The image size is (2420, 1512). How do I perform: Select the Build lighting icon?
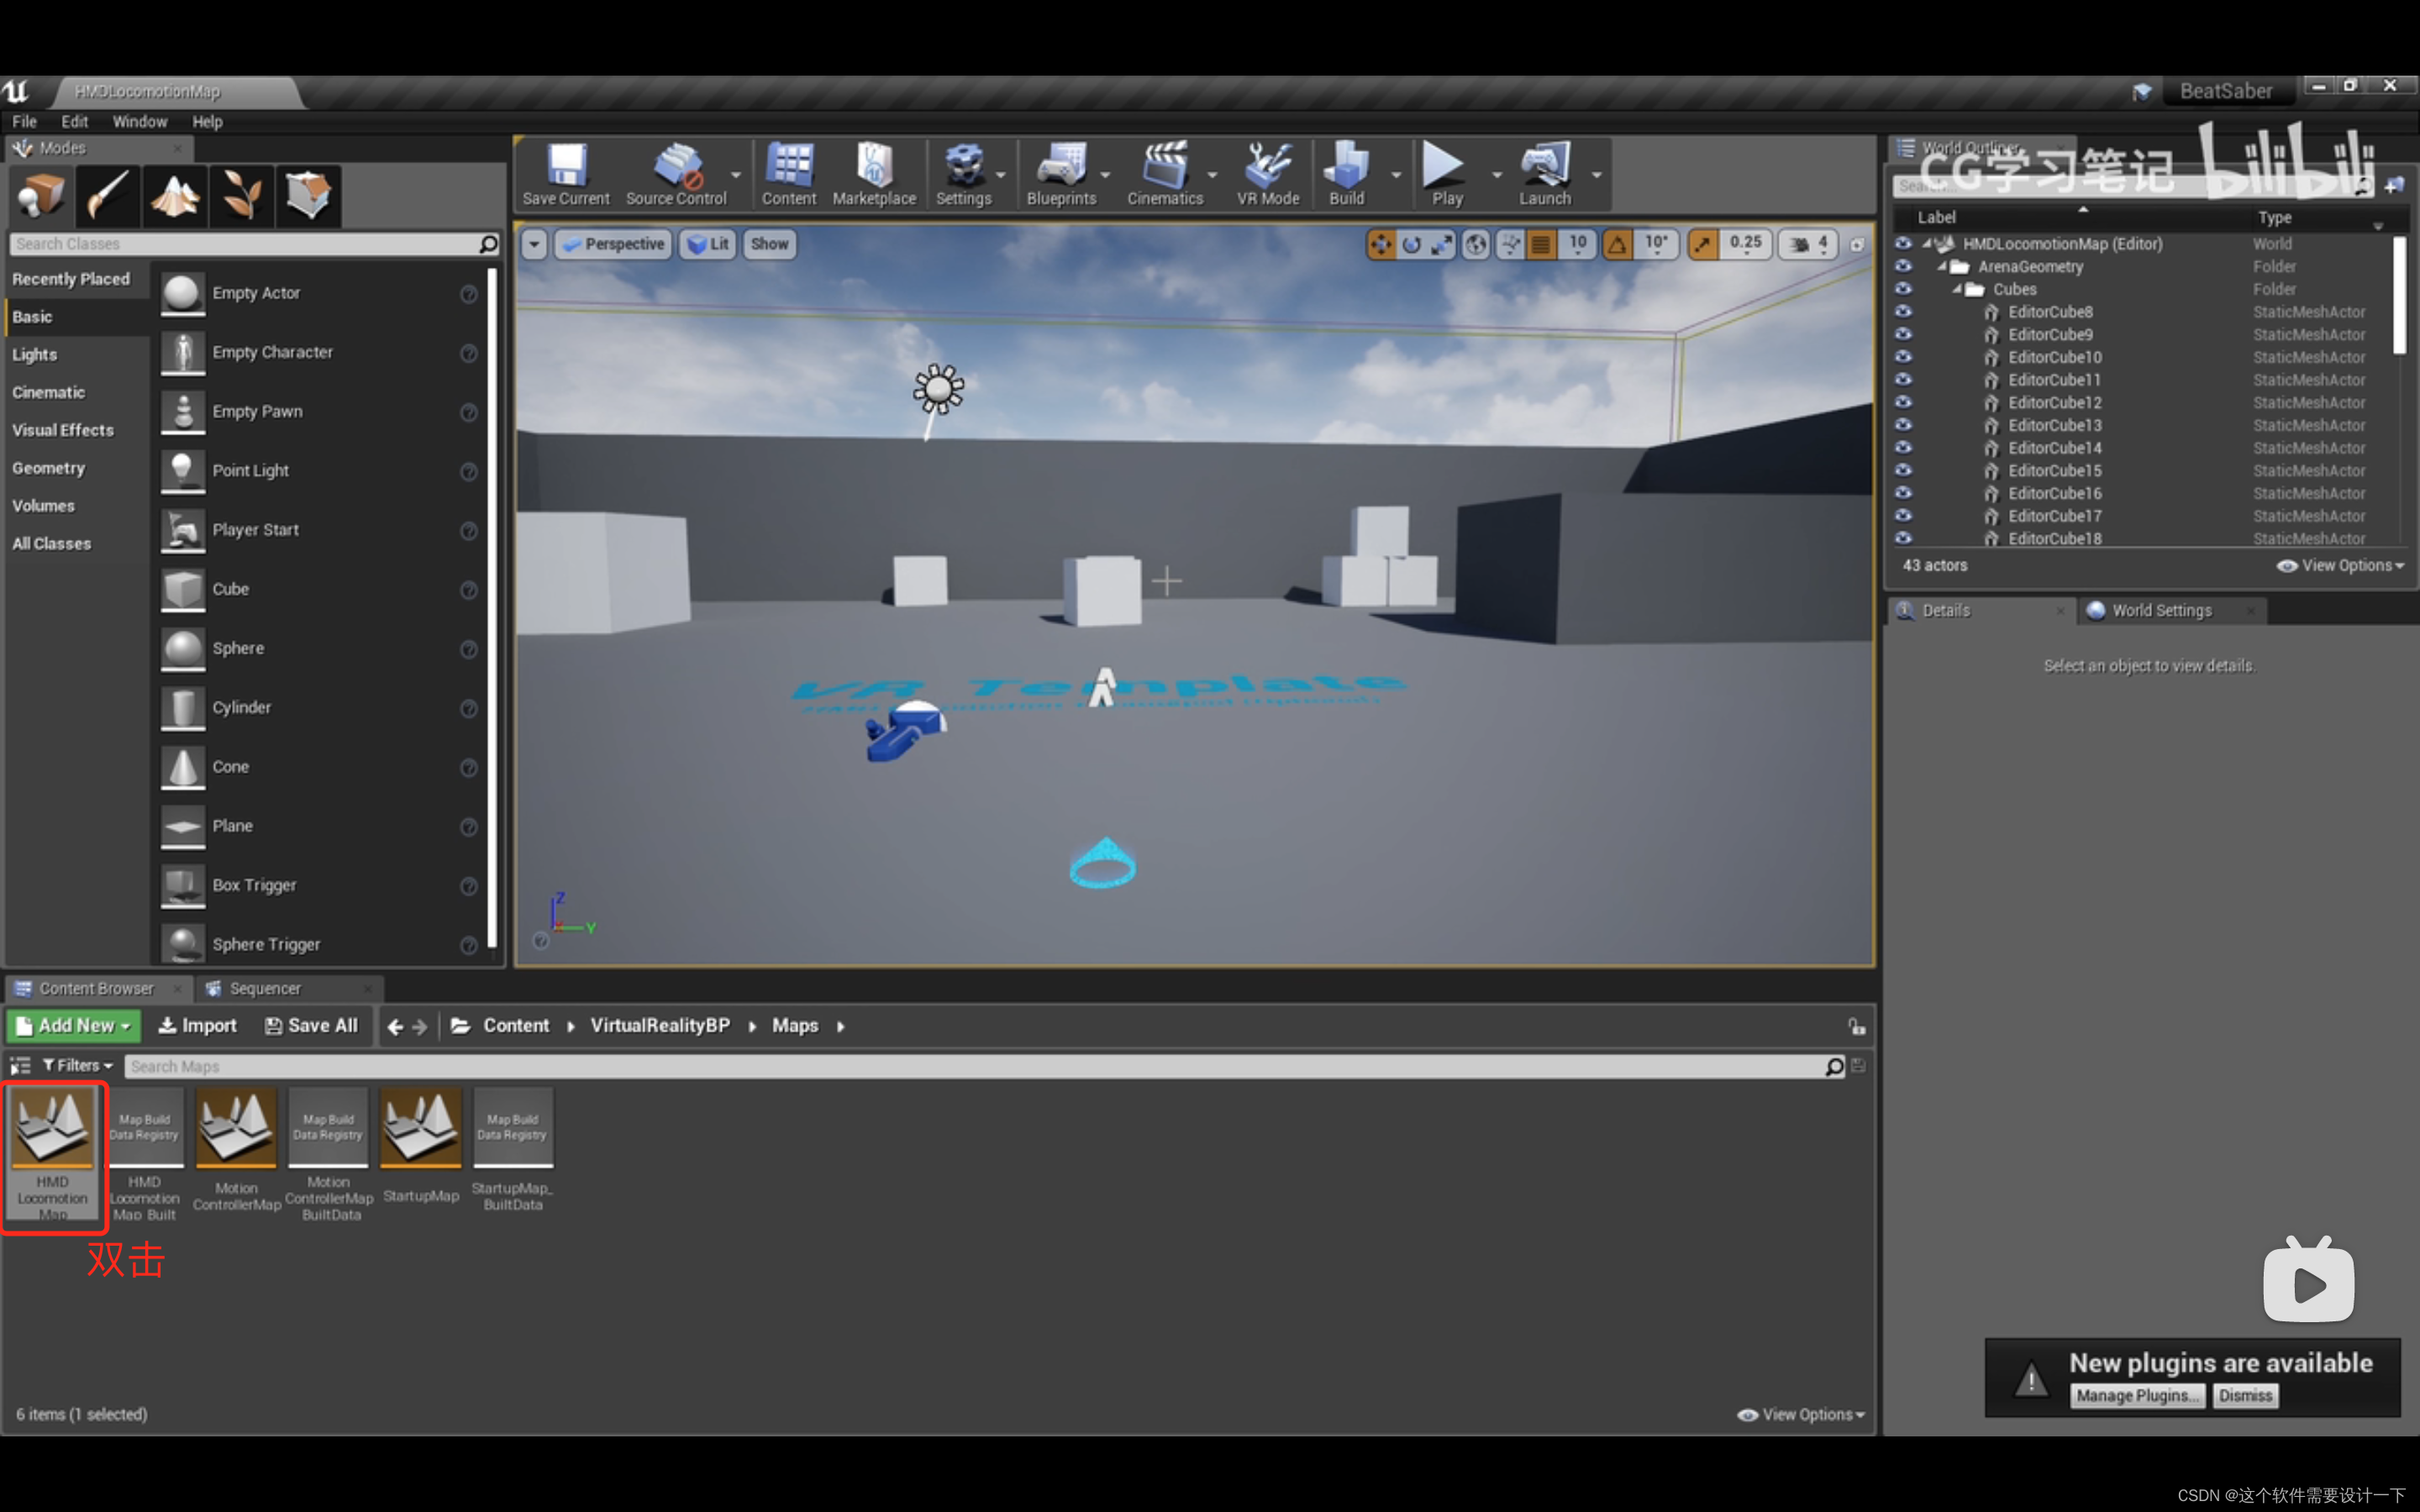(x=1347, y=169)
